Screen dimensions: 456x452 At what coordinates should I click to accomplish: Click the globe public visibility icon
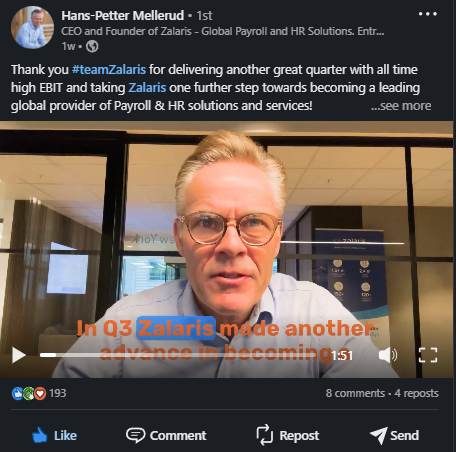tap(92, 46)
